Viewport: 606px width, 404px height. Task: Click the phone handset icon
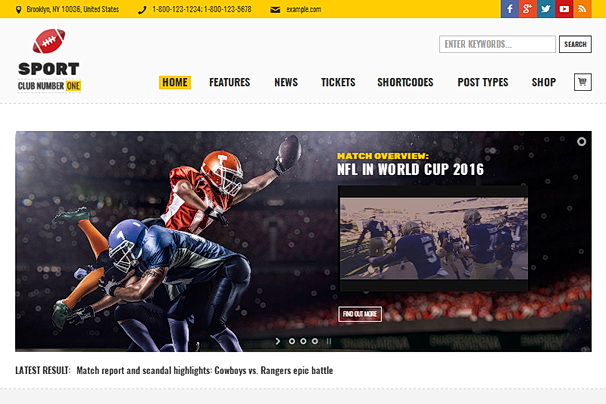(142, 10)
